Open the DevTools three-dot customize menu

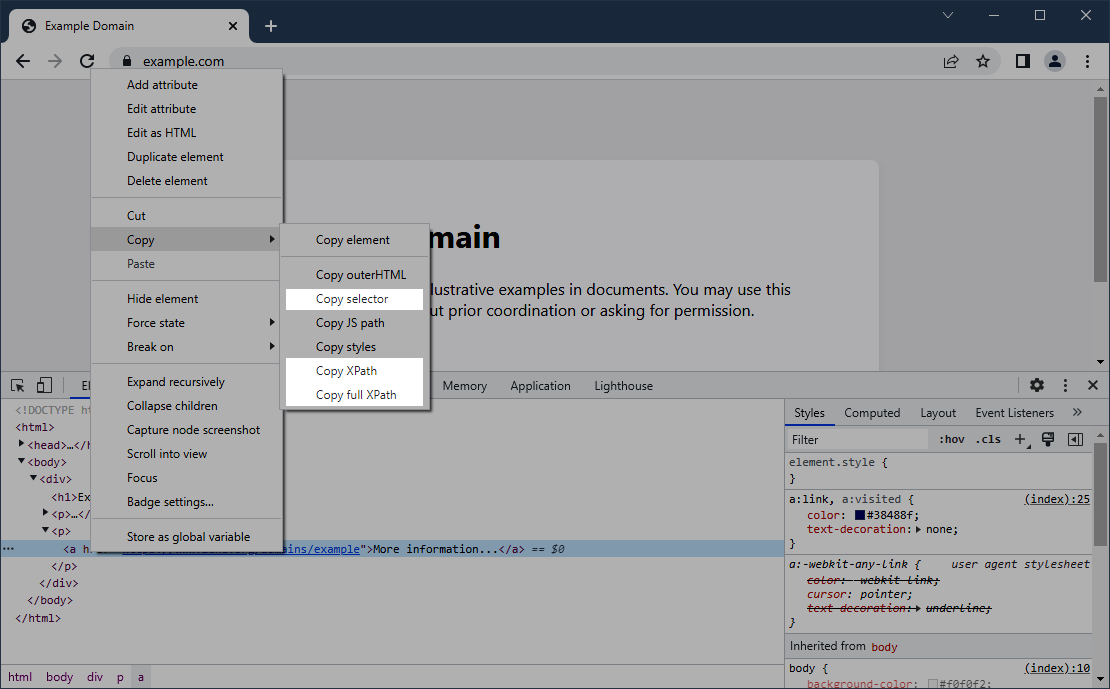coord(1065,385)
